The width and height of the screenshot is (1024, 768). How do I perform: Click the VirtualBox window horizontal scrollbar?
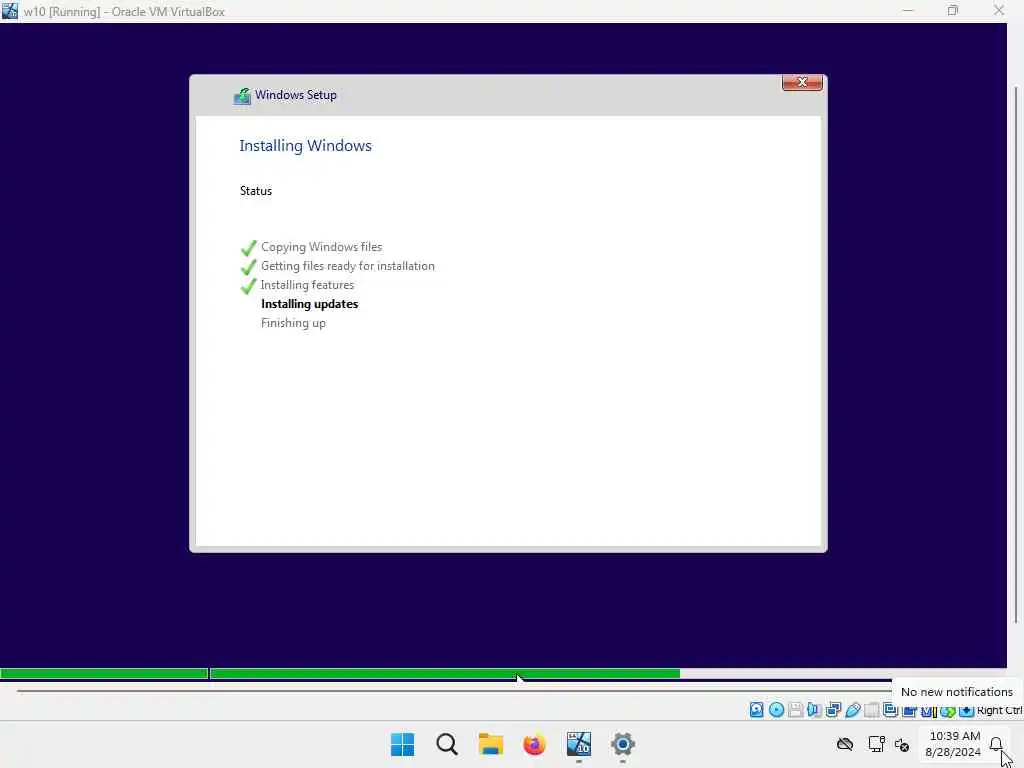(x=455, y=690)
